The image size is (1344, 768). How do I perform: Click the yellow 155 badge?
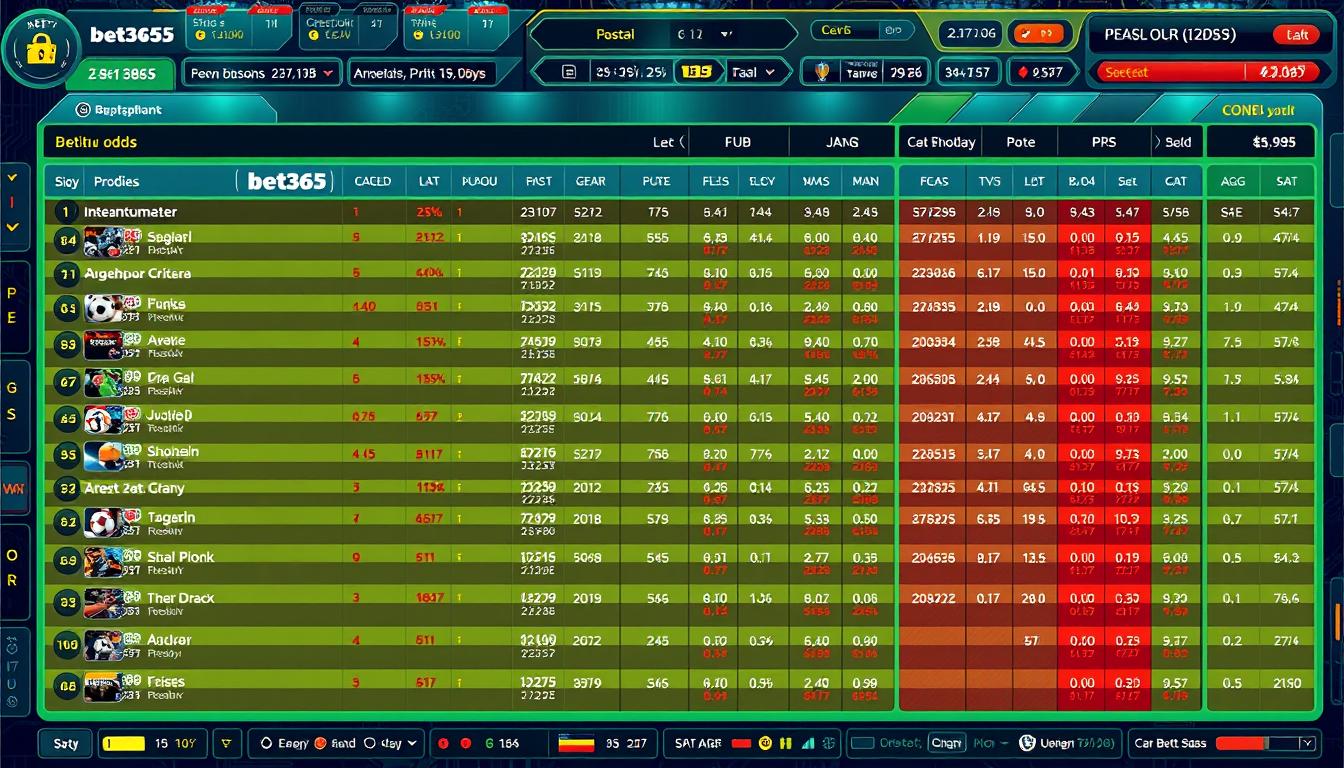pyautogui.click(x=696, y=72)
